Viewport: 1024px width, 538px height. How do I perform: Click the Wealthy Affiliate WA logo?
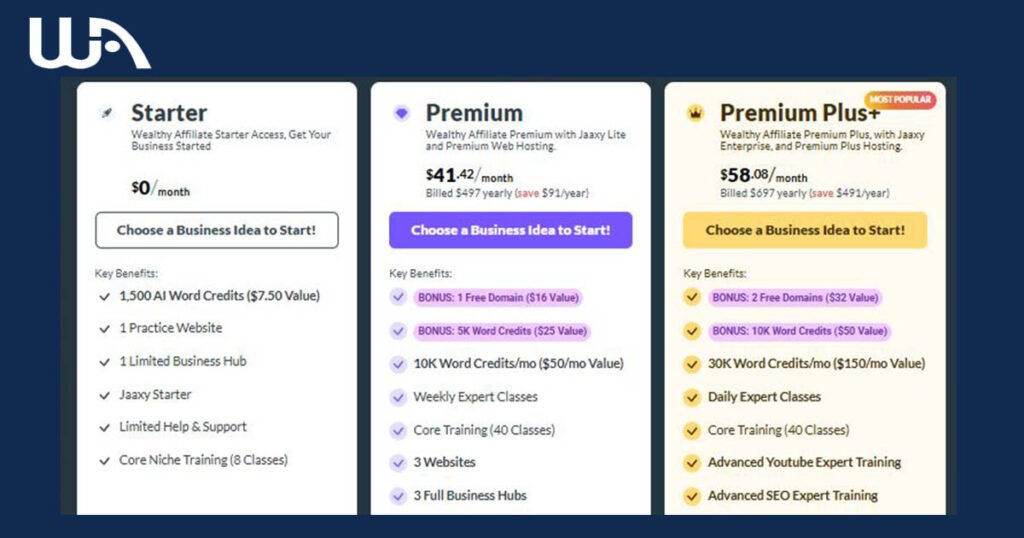[90, 43]
